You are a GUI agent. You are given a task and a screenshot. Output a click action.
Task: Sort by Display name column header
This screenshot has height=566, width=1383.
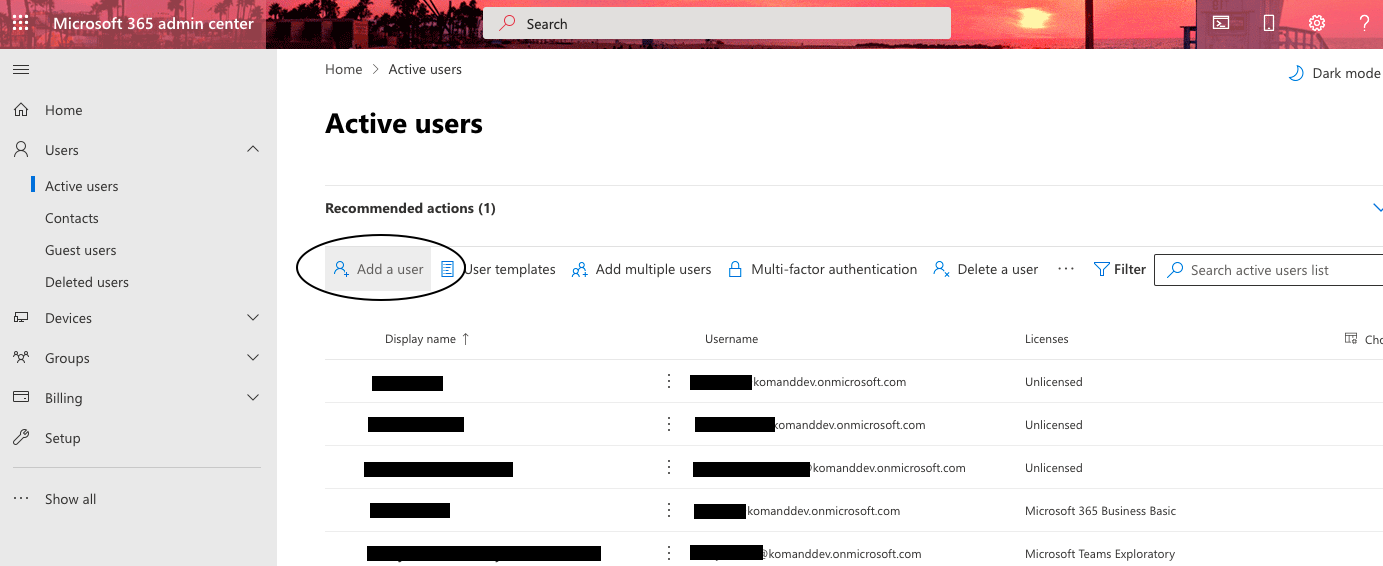coord(427,339)
